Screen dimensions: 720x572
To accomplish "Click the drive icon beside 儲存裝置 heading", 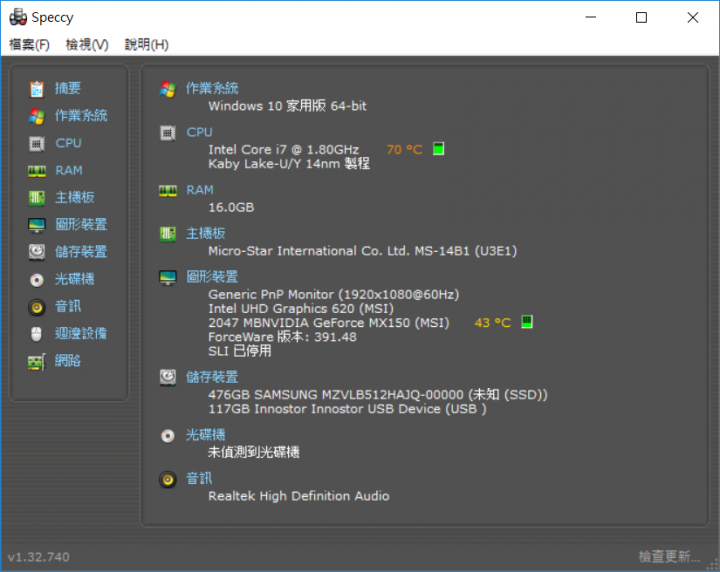I will [x=168, y=377].
